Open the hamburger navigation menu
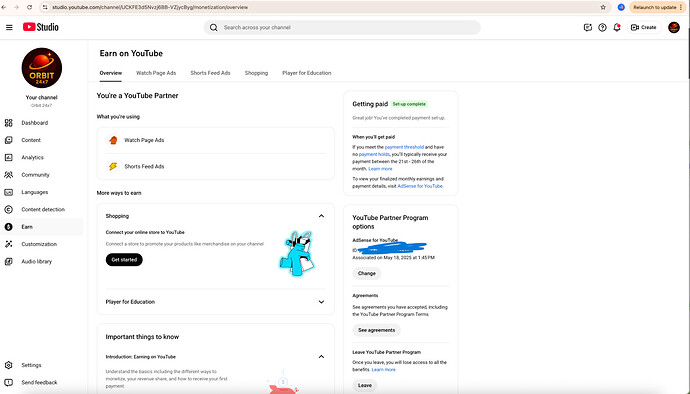The width and height of the screenshot is (690, 394). (9, 27)
